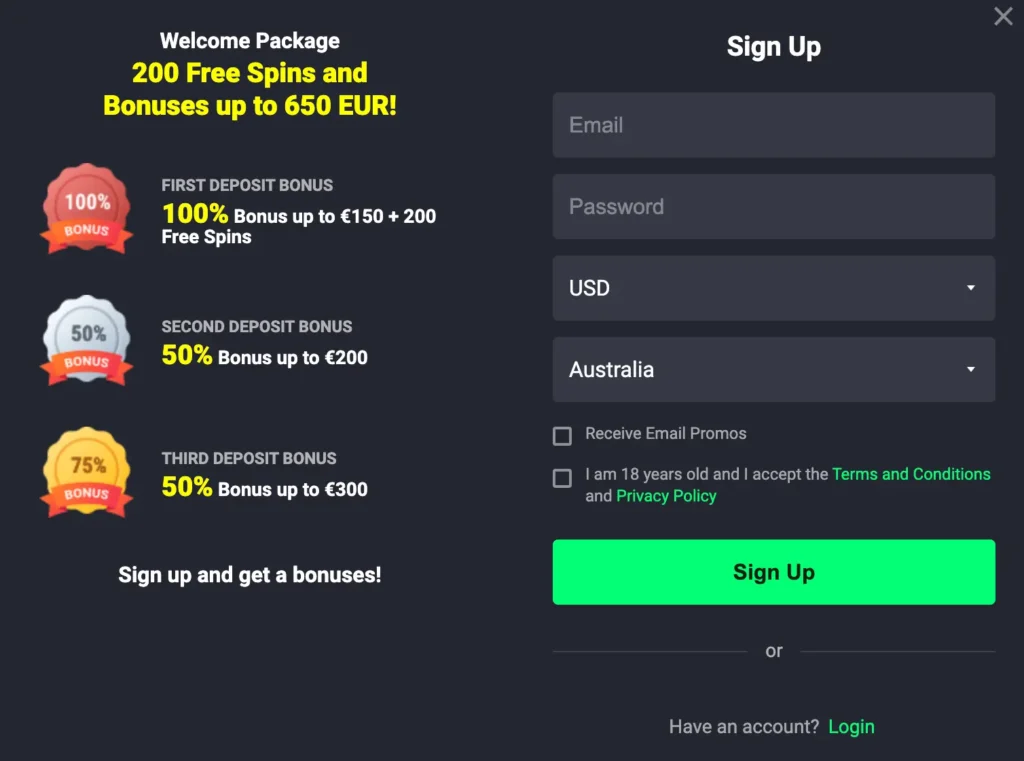Open the Australia country dropdown

click(773, 370)
